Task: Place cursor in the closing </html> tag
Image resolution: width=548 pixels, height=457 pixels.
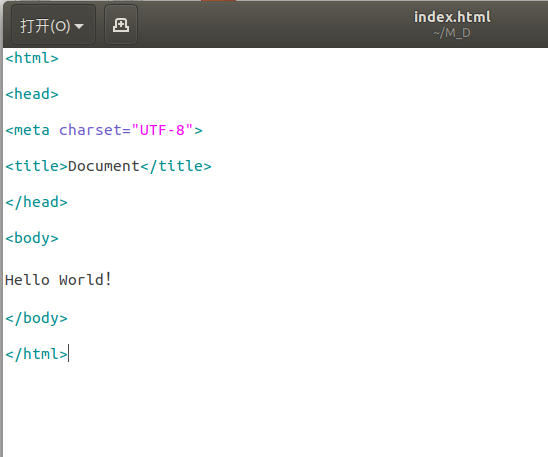Action: [x=36, y=354]
